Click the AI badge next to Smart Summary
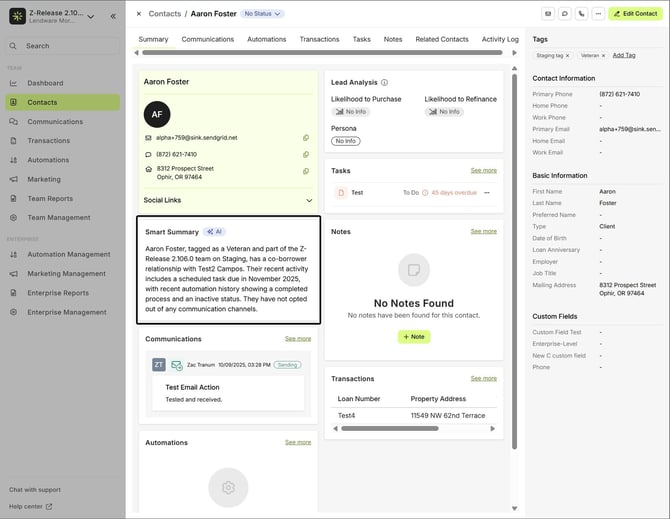The height and width of the screenshot is (519, 670). click(215, 232)
